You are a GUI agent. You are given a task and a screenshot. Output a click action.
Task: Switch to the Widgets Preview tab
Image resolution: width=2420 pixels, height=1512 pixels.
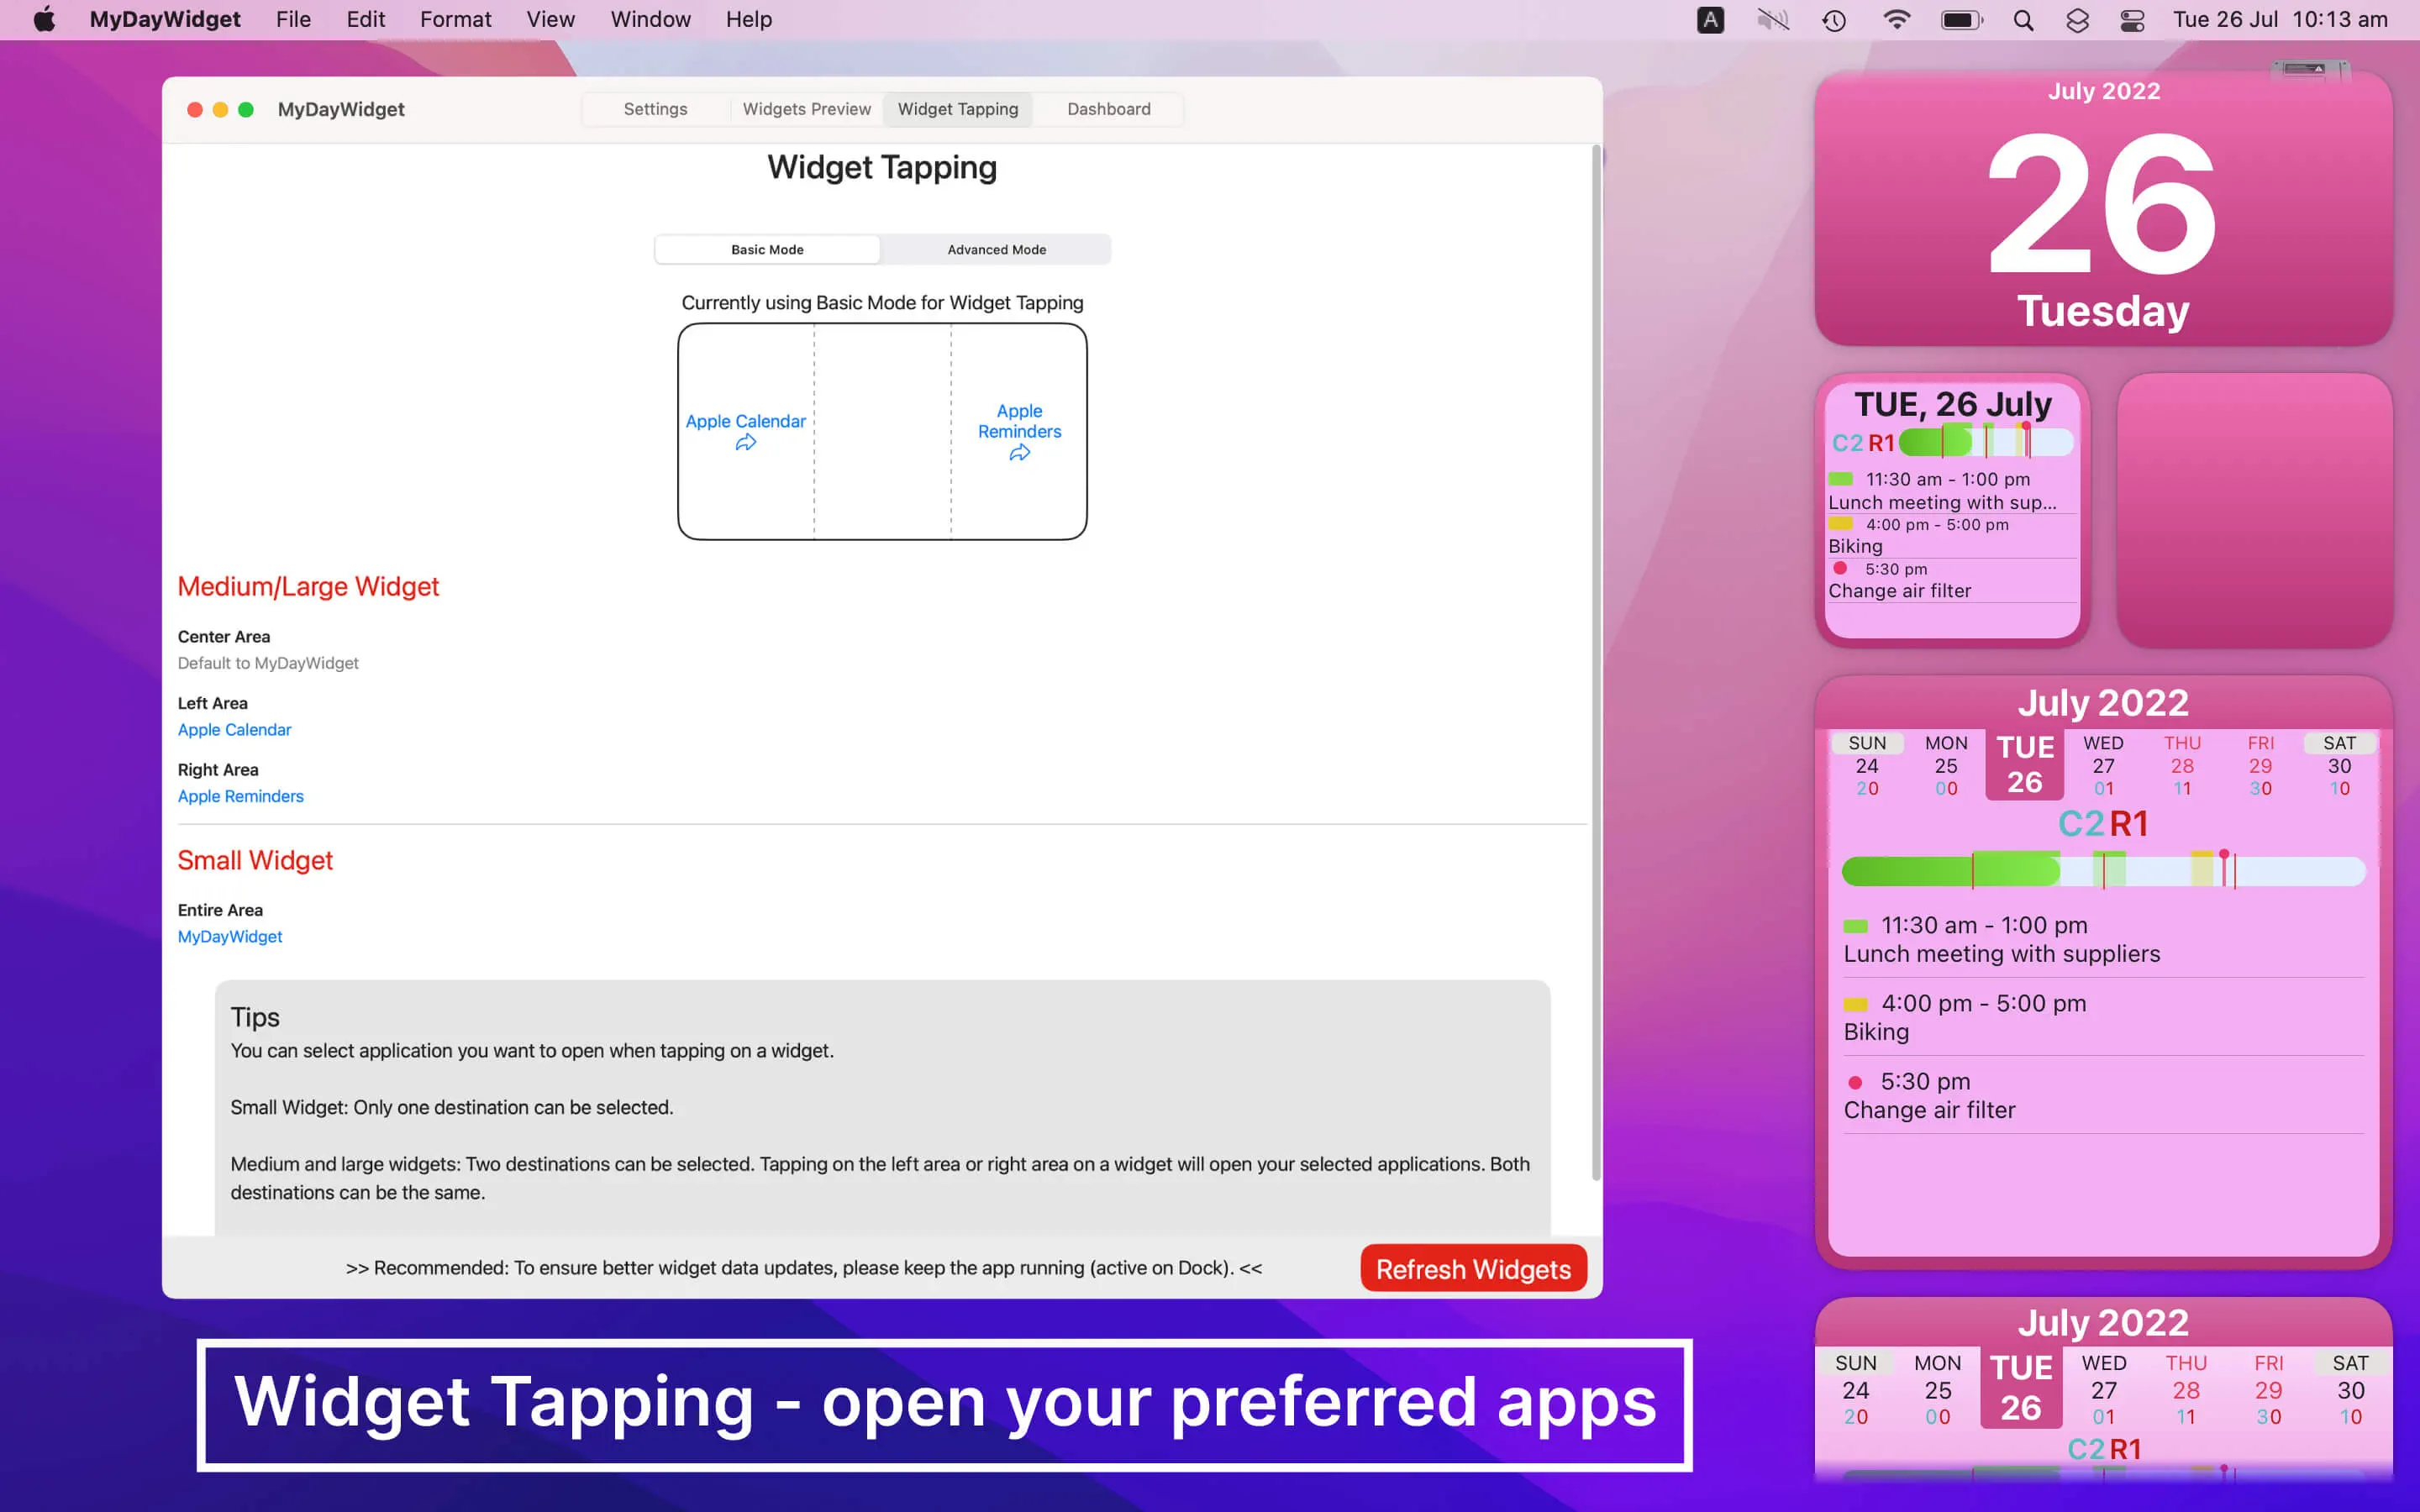pyautogui.click(x=806, y=109)
